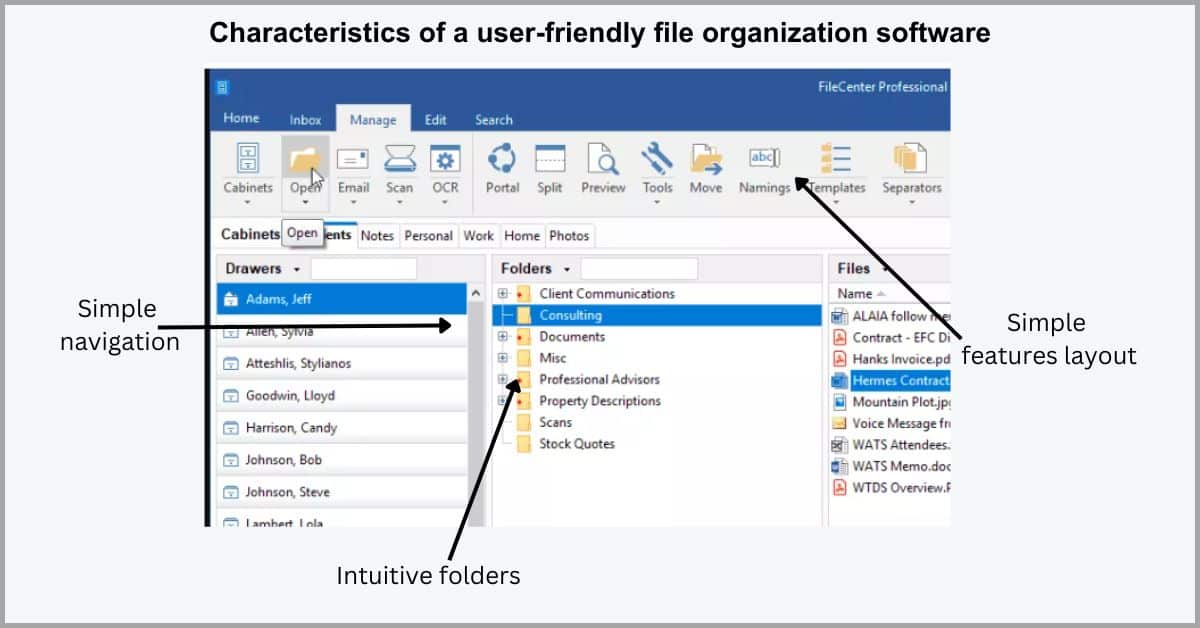1200x628 pixels.
Task: Expand the Misc folder node
Action: [503, 358]
